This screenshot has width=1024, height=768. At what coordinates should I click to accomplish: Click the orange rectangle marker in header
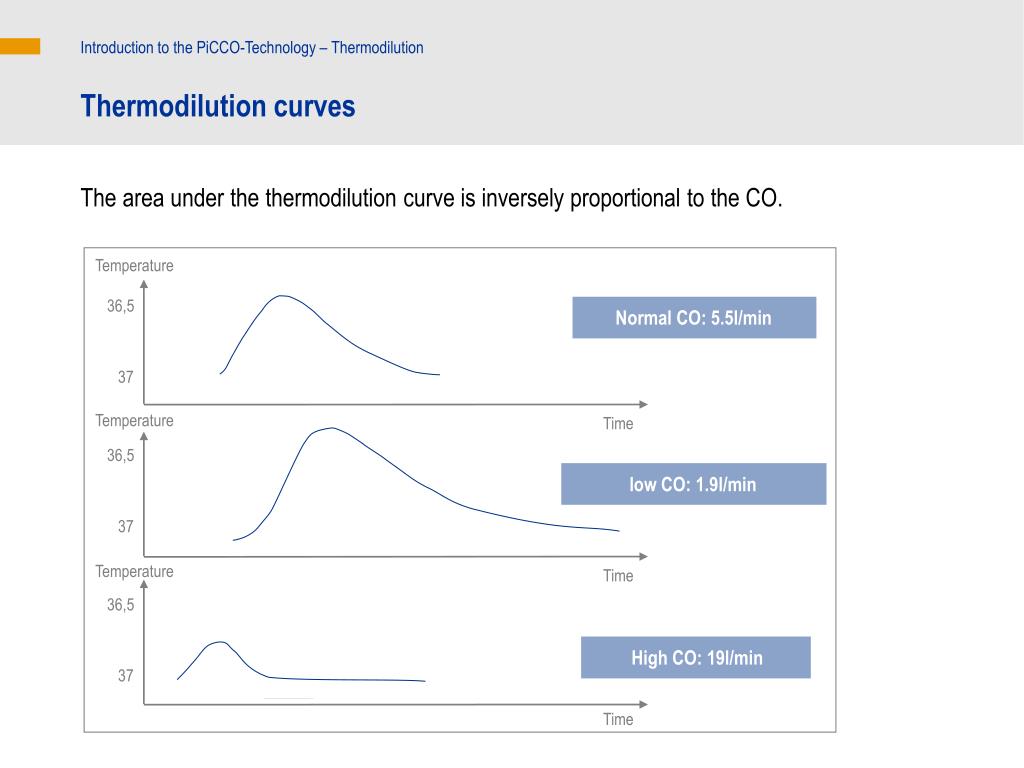(x=20, y=46)
